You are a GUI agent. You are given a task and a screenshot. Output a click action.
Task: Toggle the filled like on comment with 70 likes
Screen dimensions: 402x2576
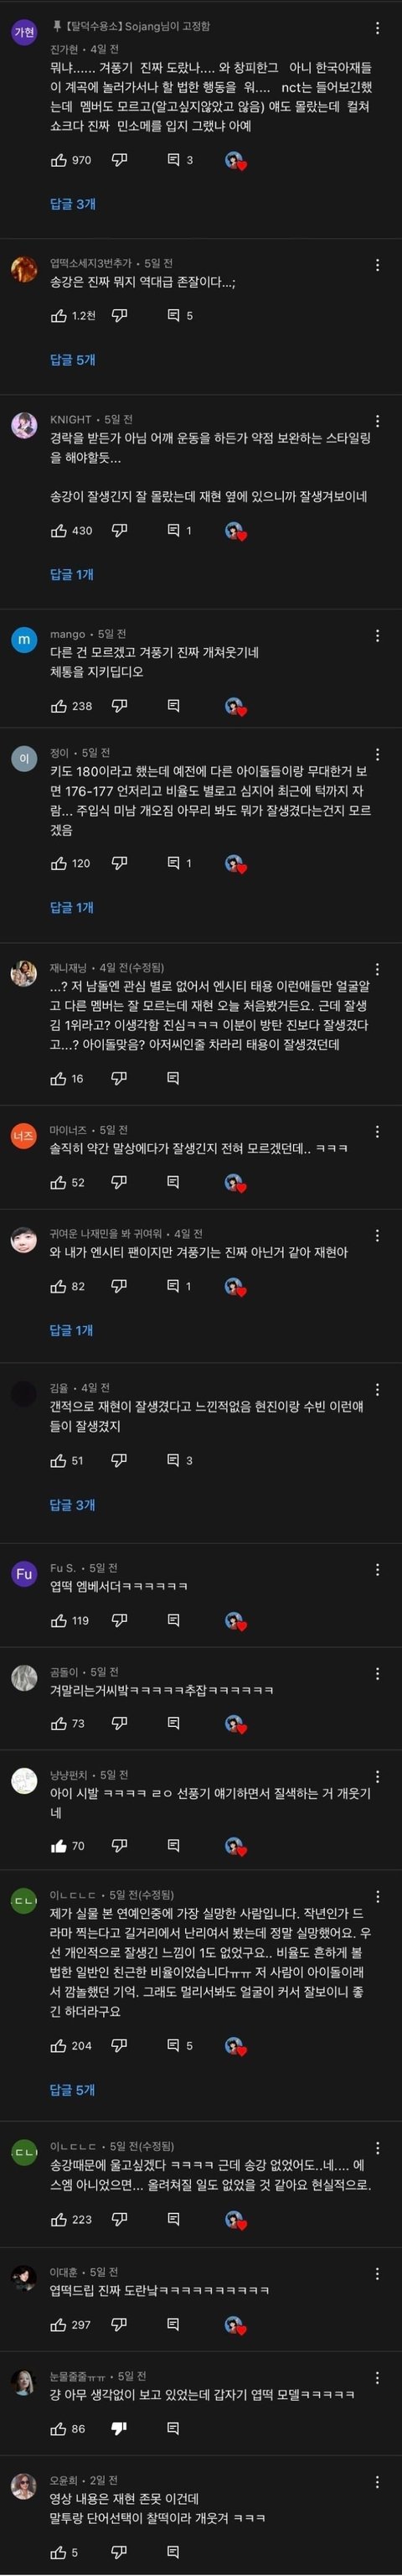pyautogui.click(x=59, y=1846)
